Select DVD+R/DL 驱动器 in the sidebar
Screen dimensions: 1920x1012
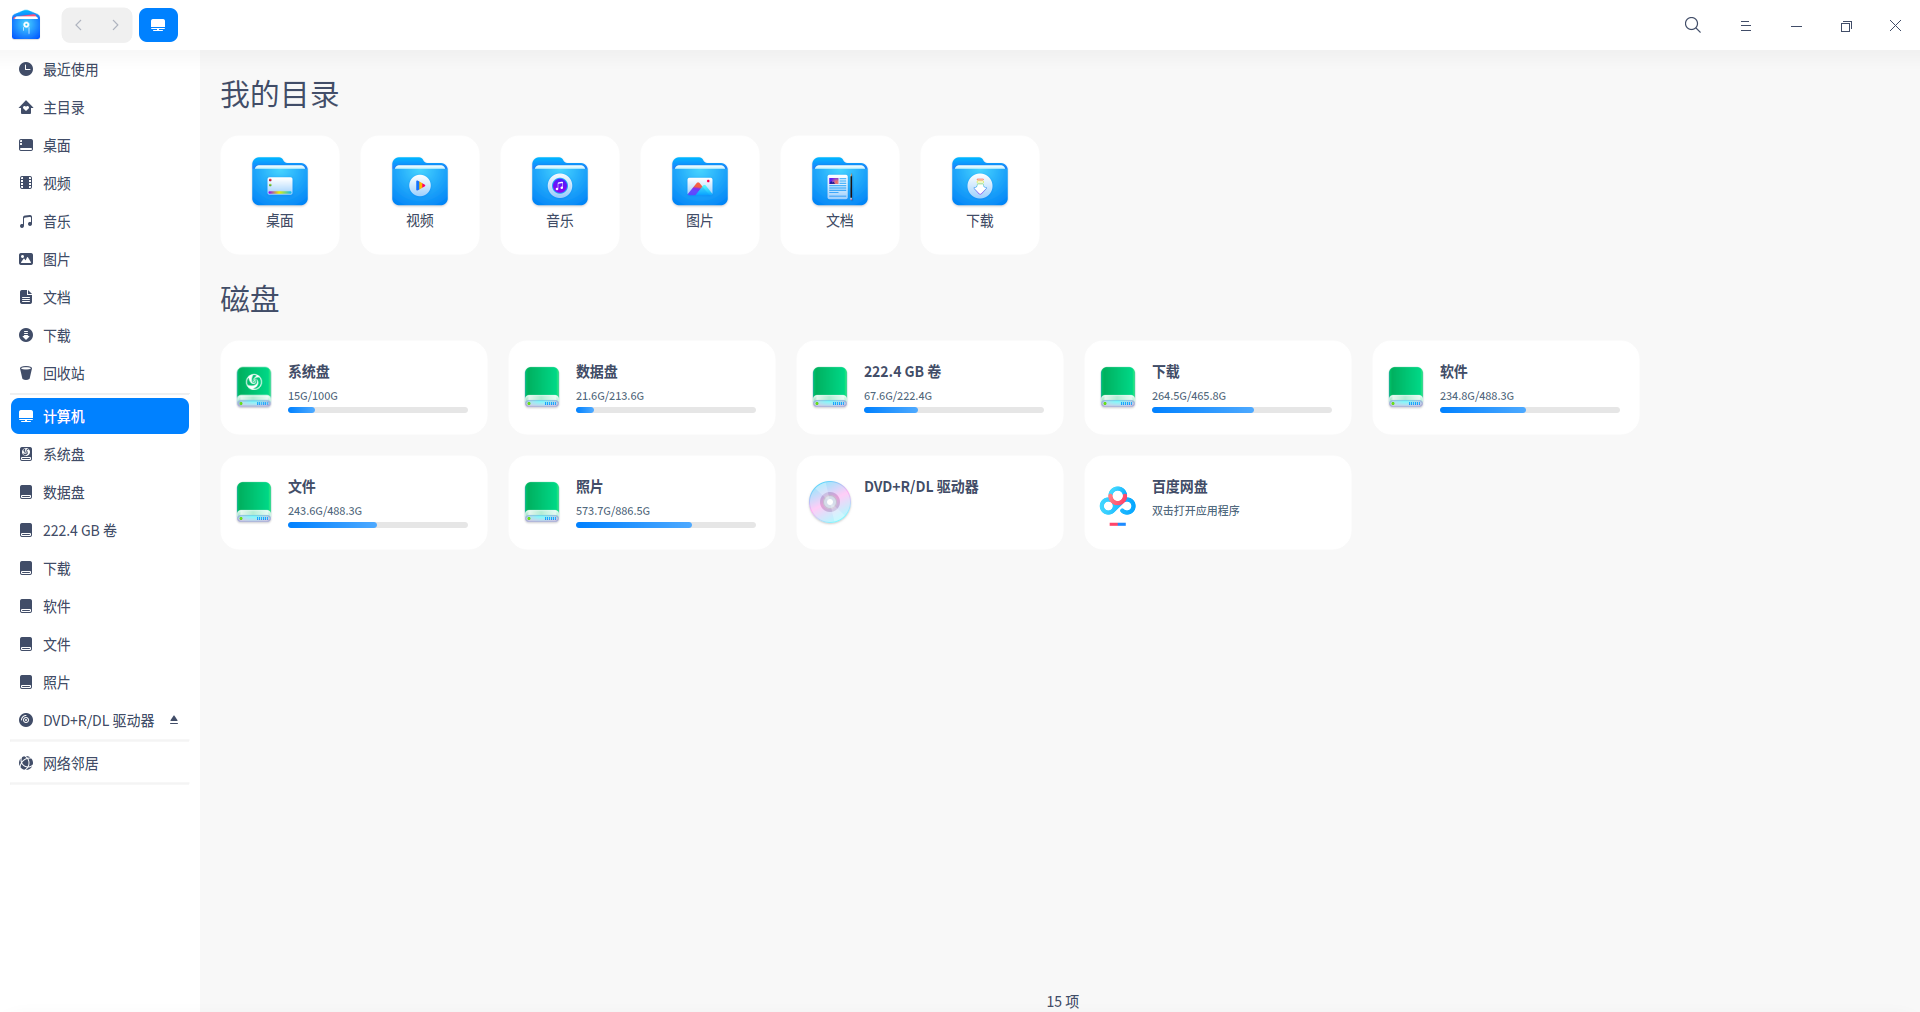tap(99, 720)
